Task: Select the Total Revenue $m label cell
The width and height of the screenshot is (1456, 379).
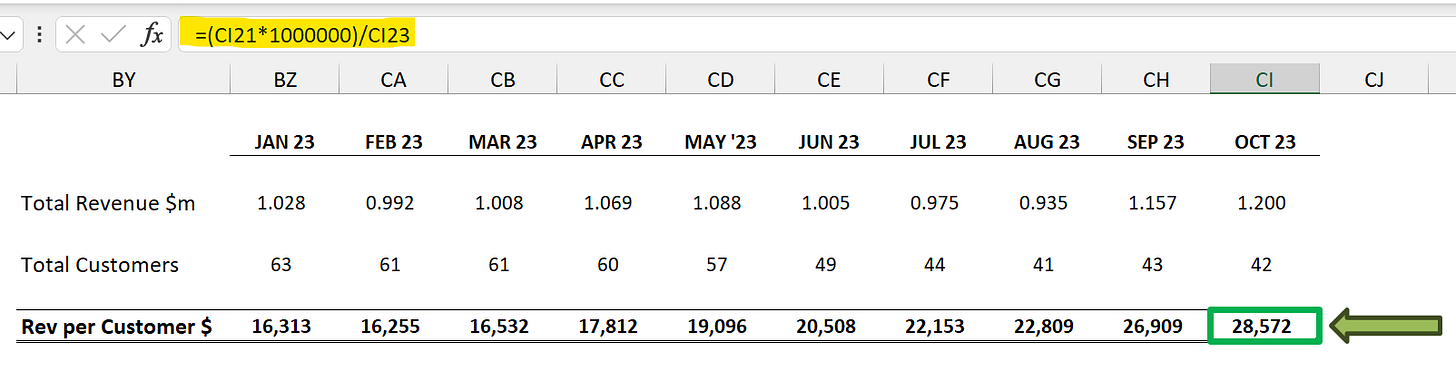Action: click(x=108, y=204)
